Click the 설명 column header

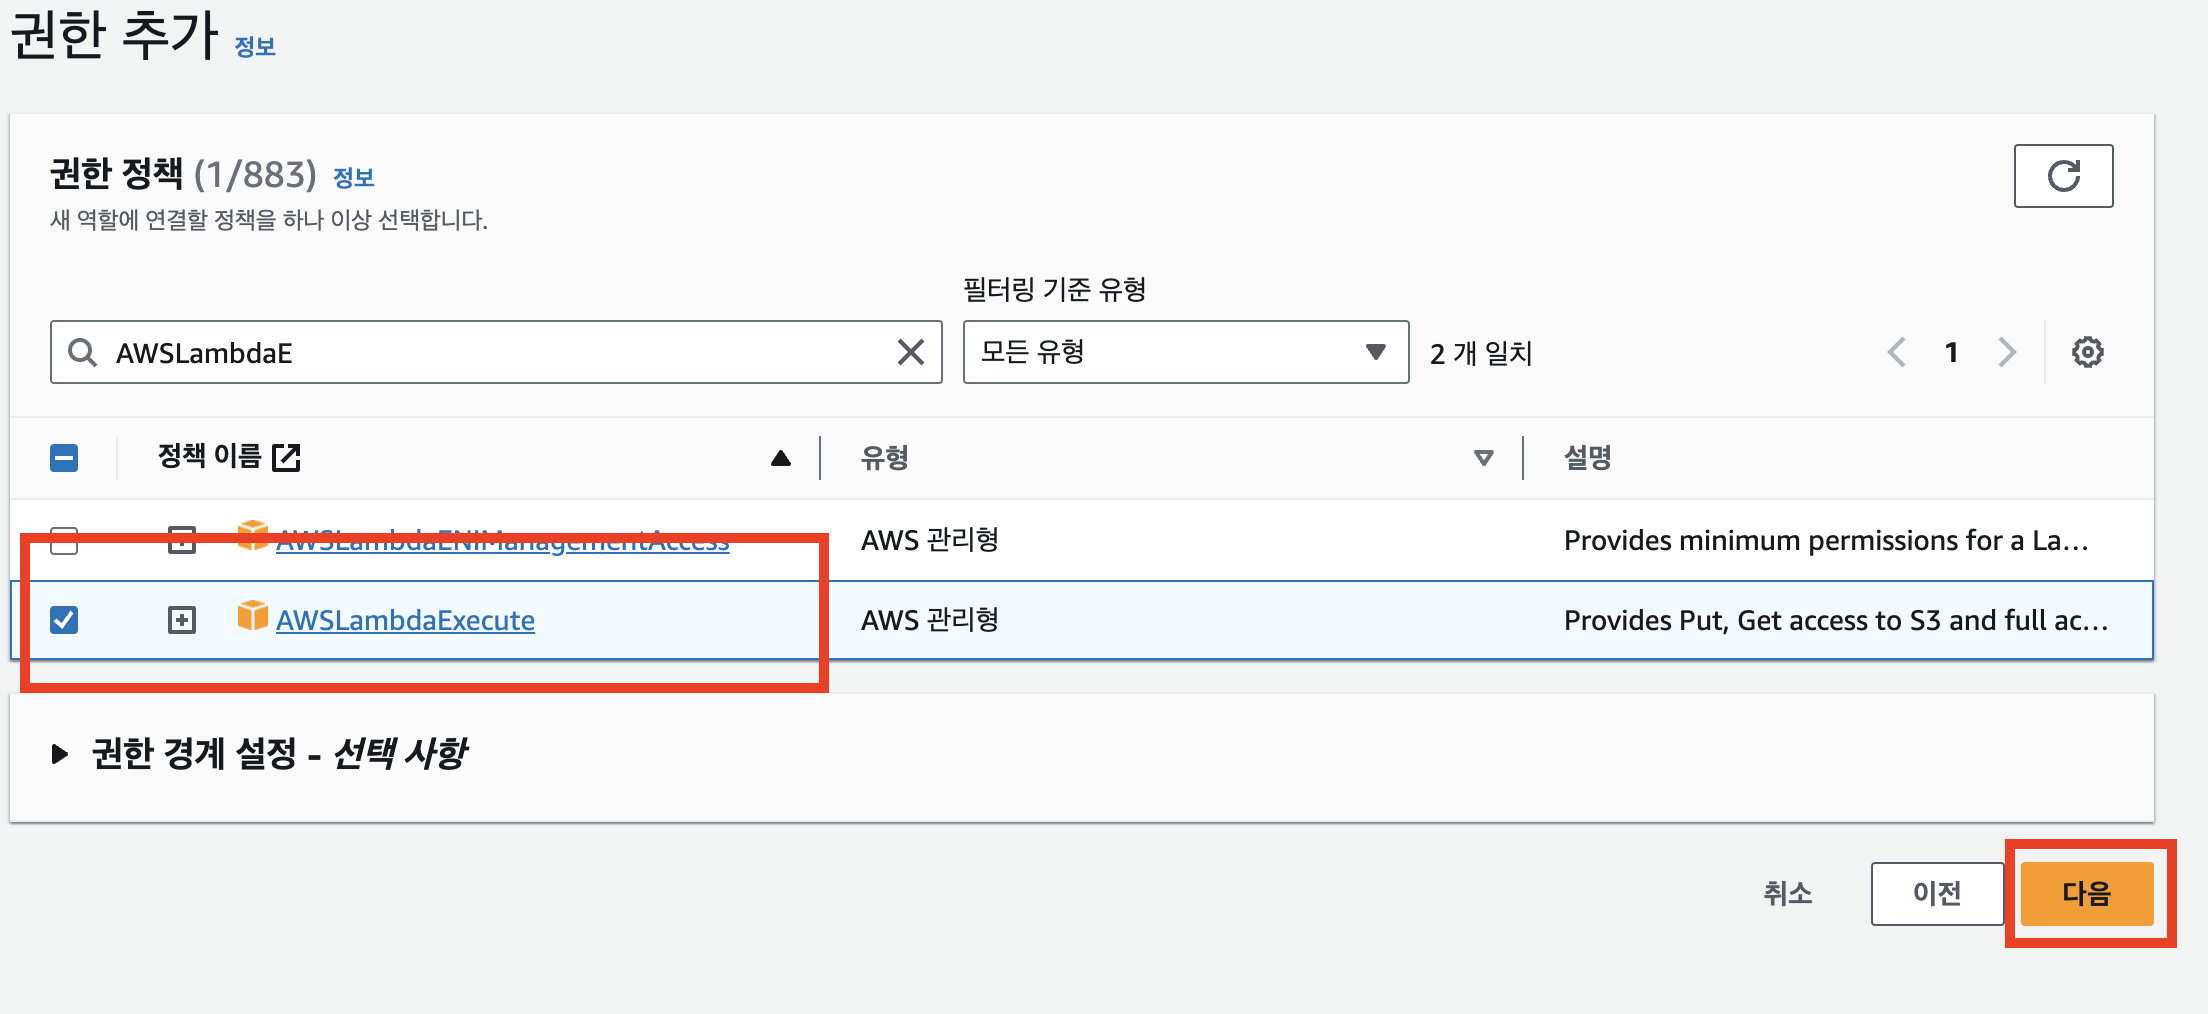pos(1588,458)
